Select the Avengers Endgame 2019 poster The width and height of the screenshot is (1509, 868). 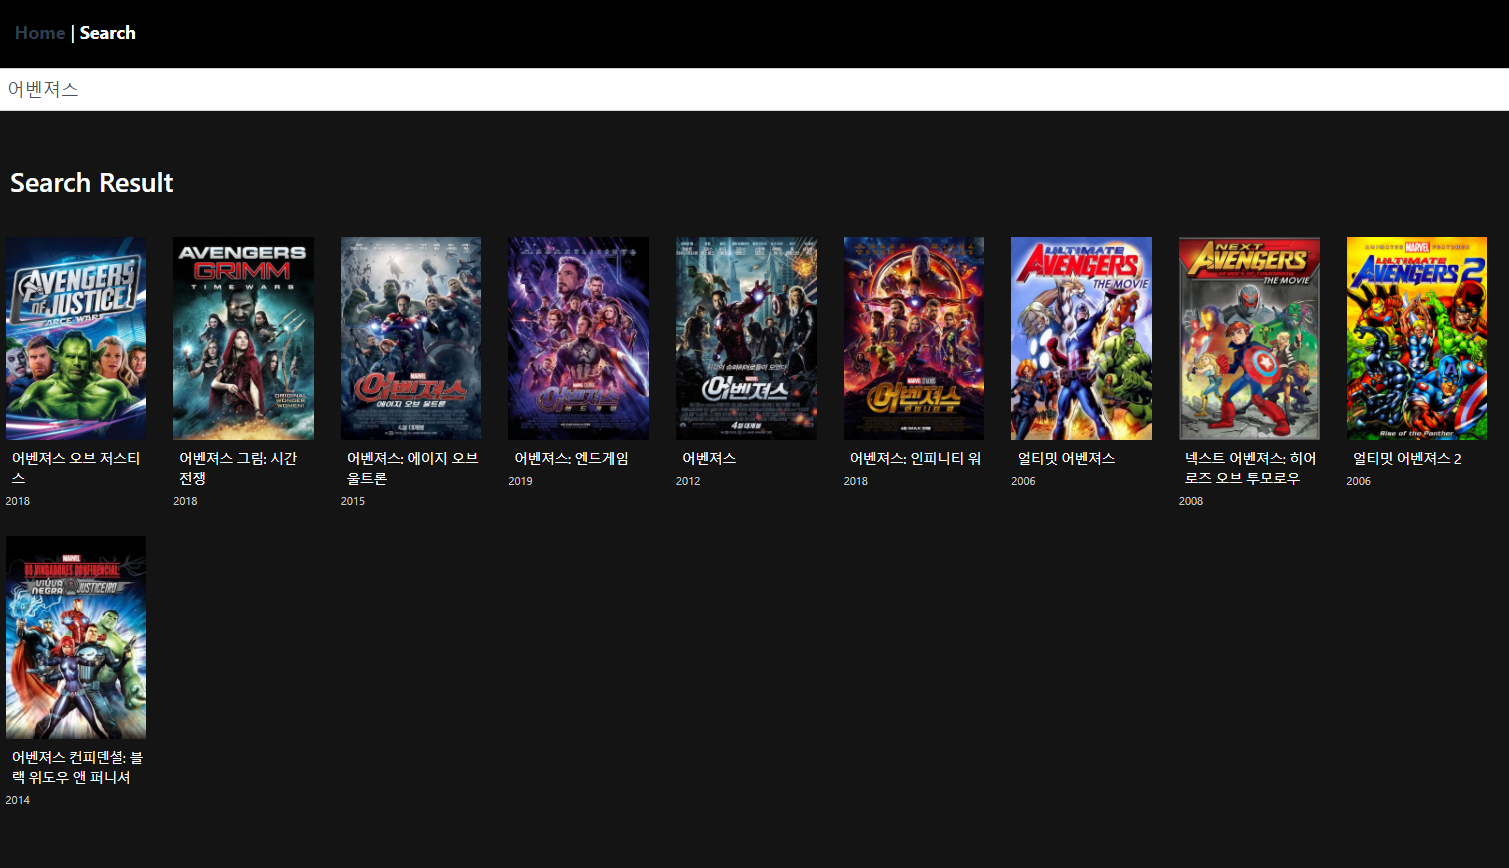point(578,338)
